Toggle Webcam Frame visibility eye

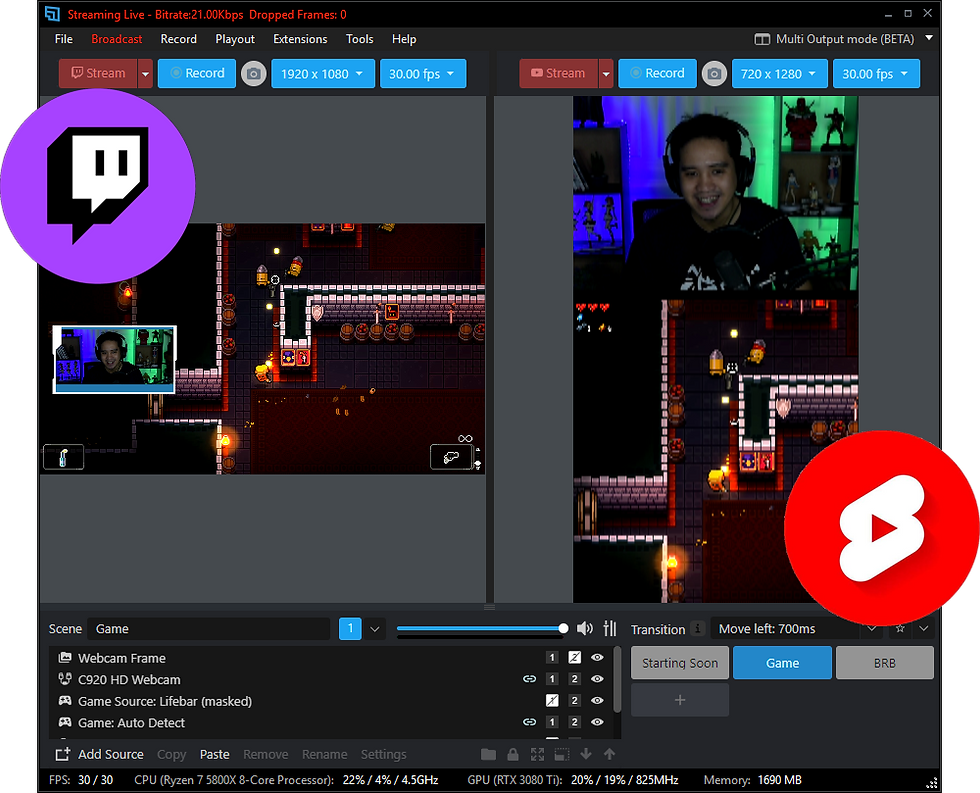point(597,657)
